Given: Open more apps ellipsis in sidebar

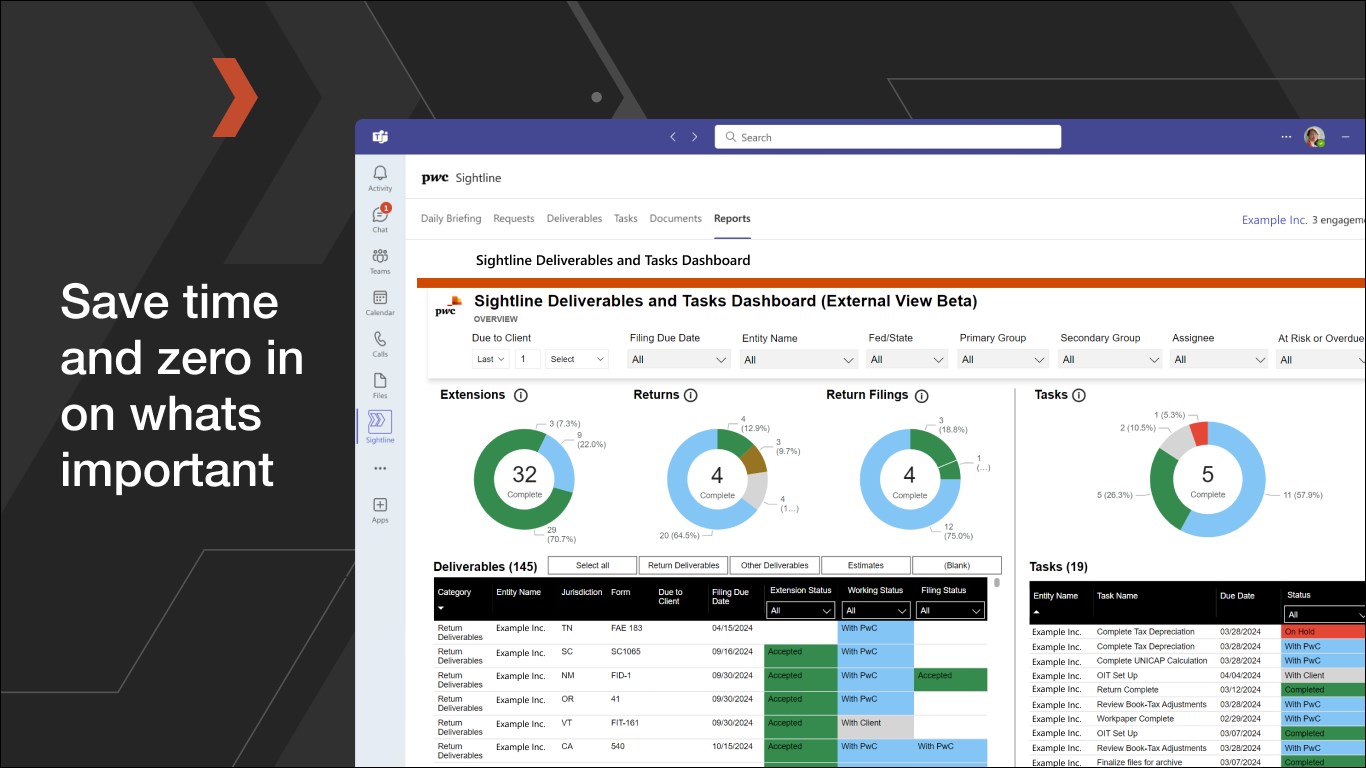Looking at the screenshot, I should (380, 468).
